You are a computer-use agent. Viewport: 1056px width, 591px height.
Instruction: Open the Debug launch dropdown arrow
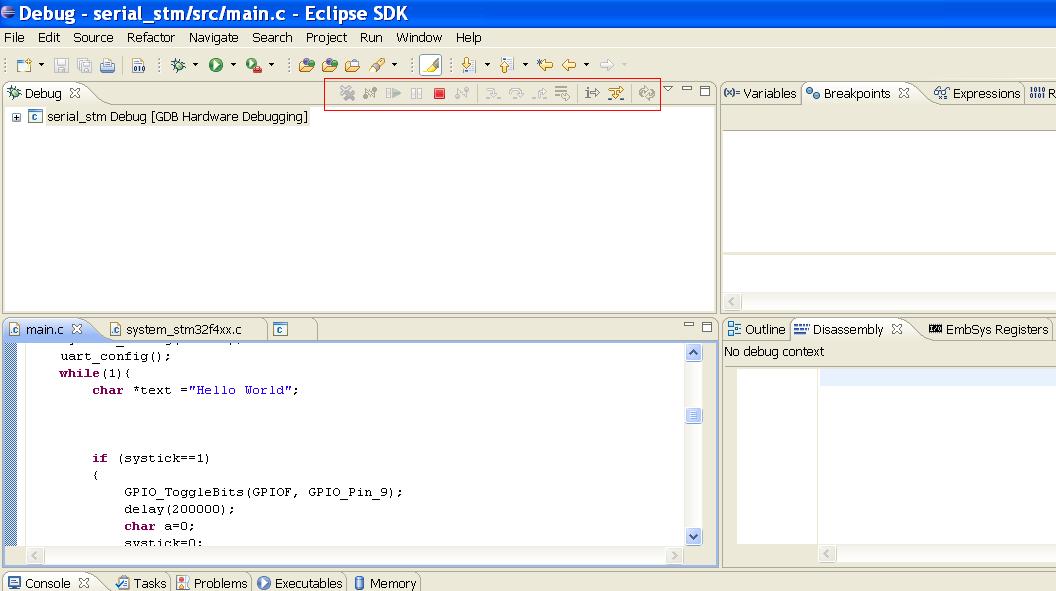coord(195,65)
